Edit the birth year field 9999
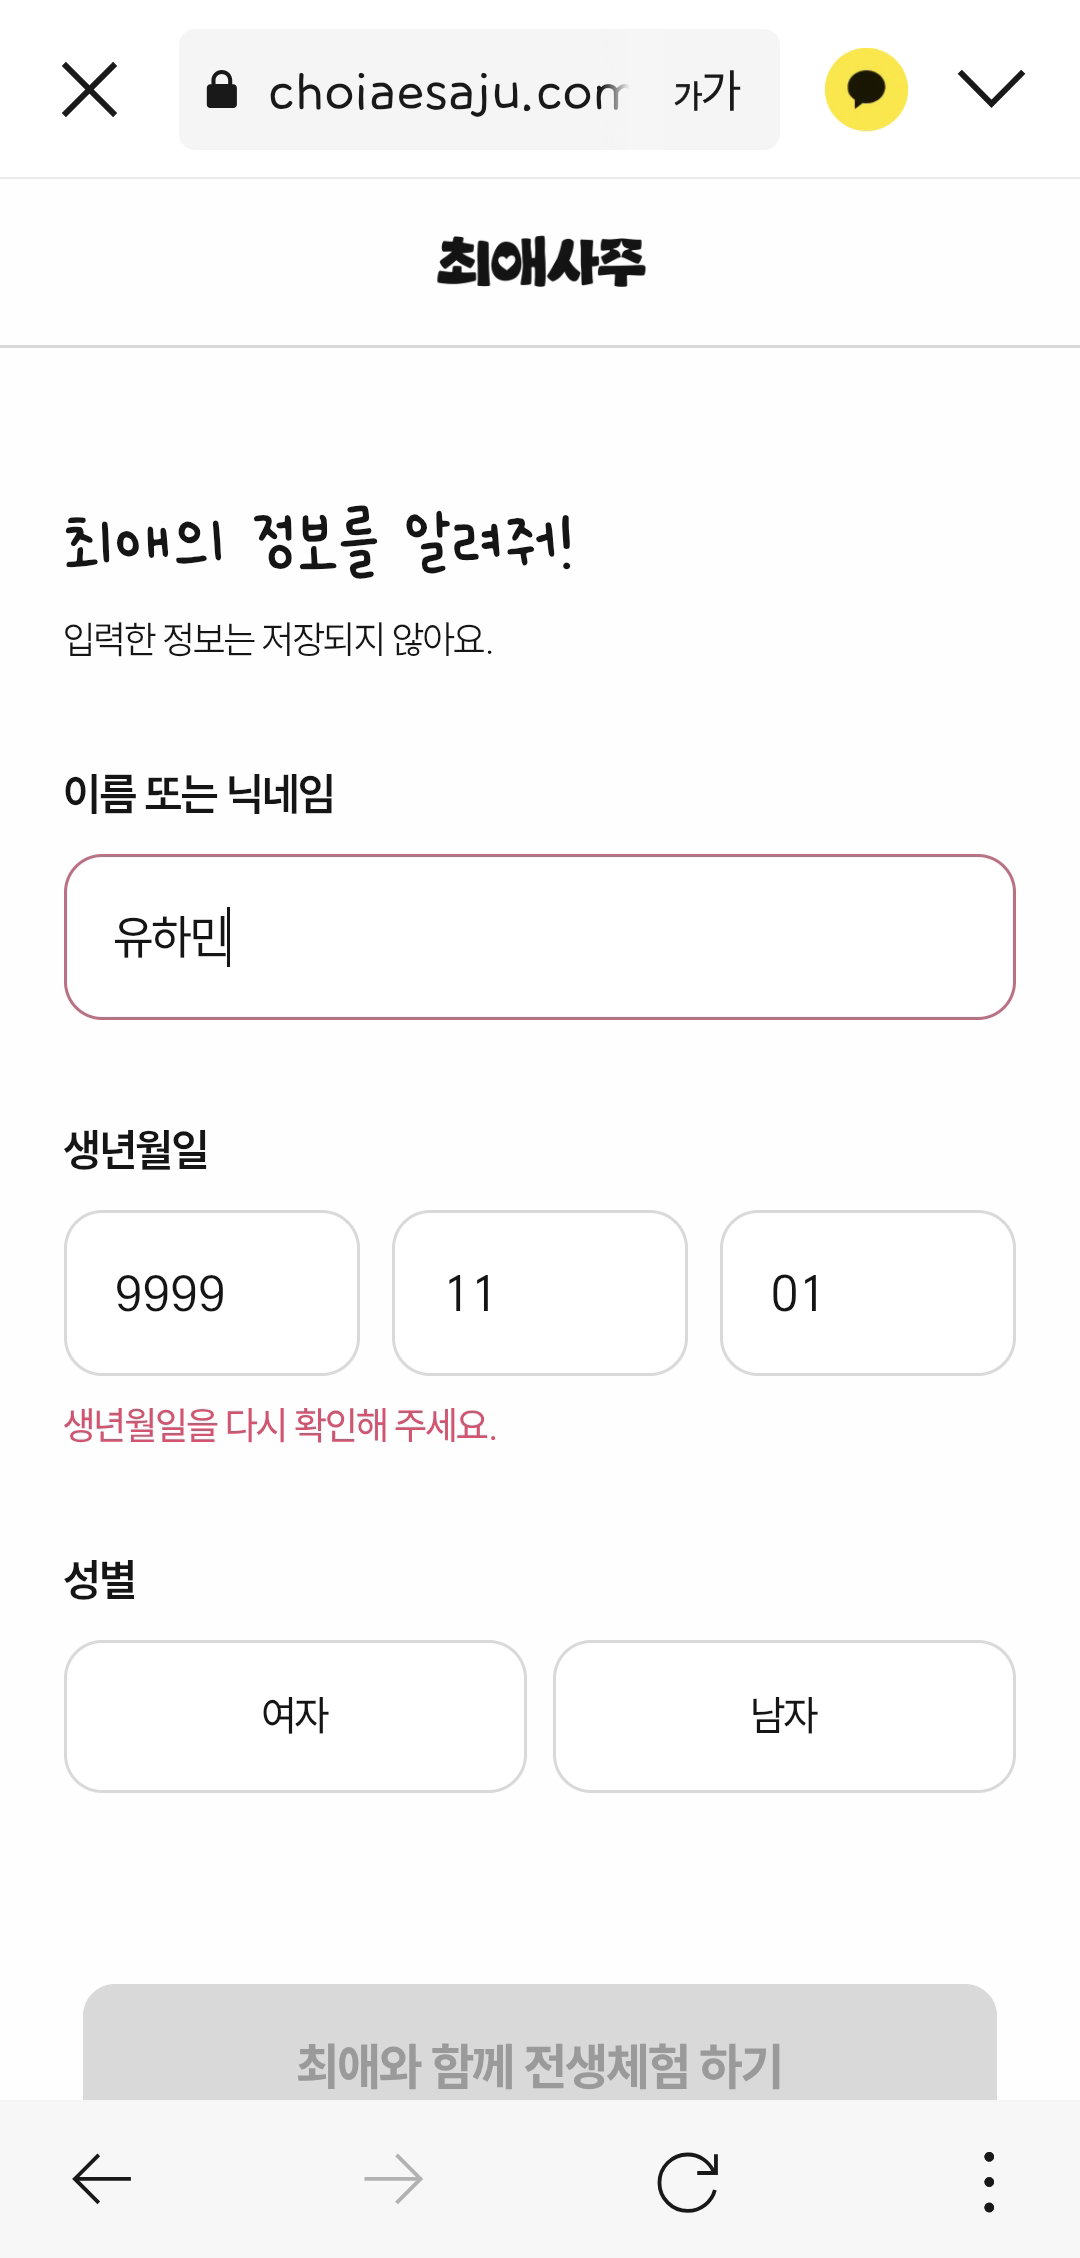The image size is (1080, 2258). tap(212, 1293)
